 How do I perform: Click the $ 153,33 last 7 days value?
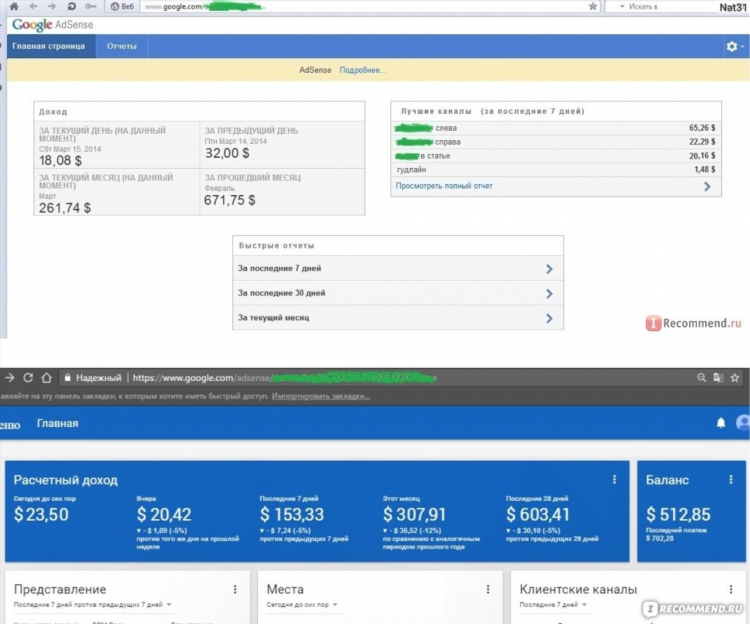tap(292, 515)
